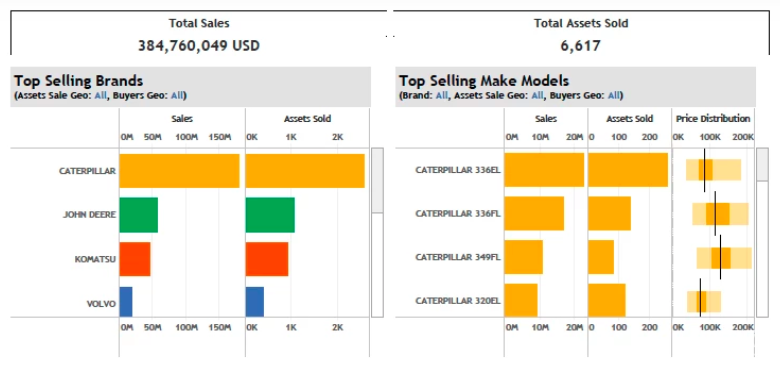Click the Brand 'All' filter link under Top Selling Make Models
780x371 pixels.
click(x=442, y=95)
